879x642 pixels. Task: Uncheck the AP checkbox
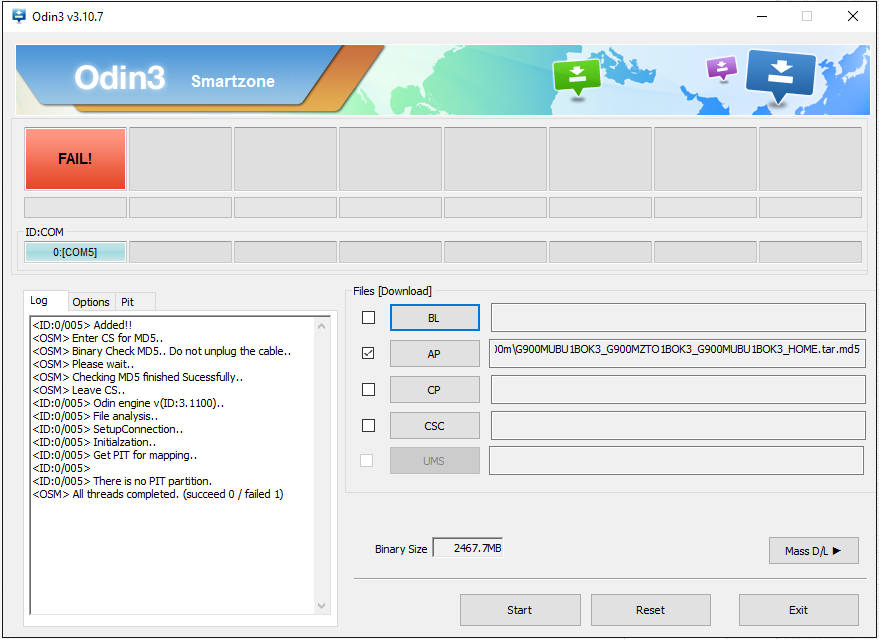pyautogui.click(x=368, y=353)
